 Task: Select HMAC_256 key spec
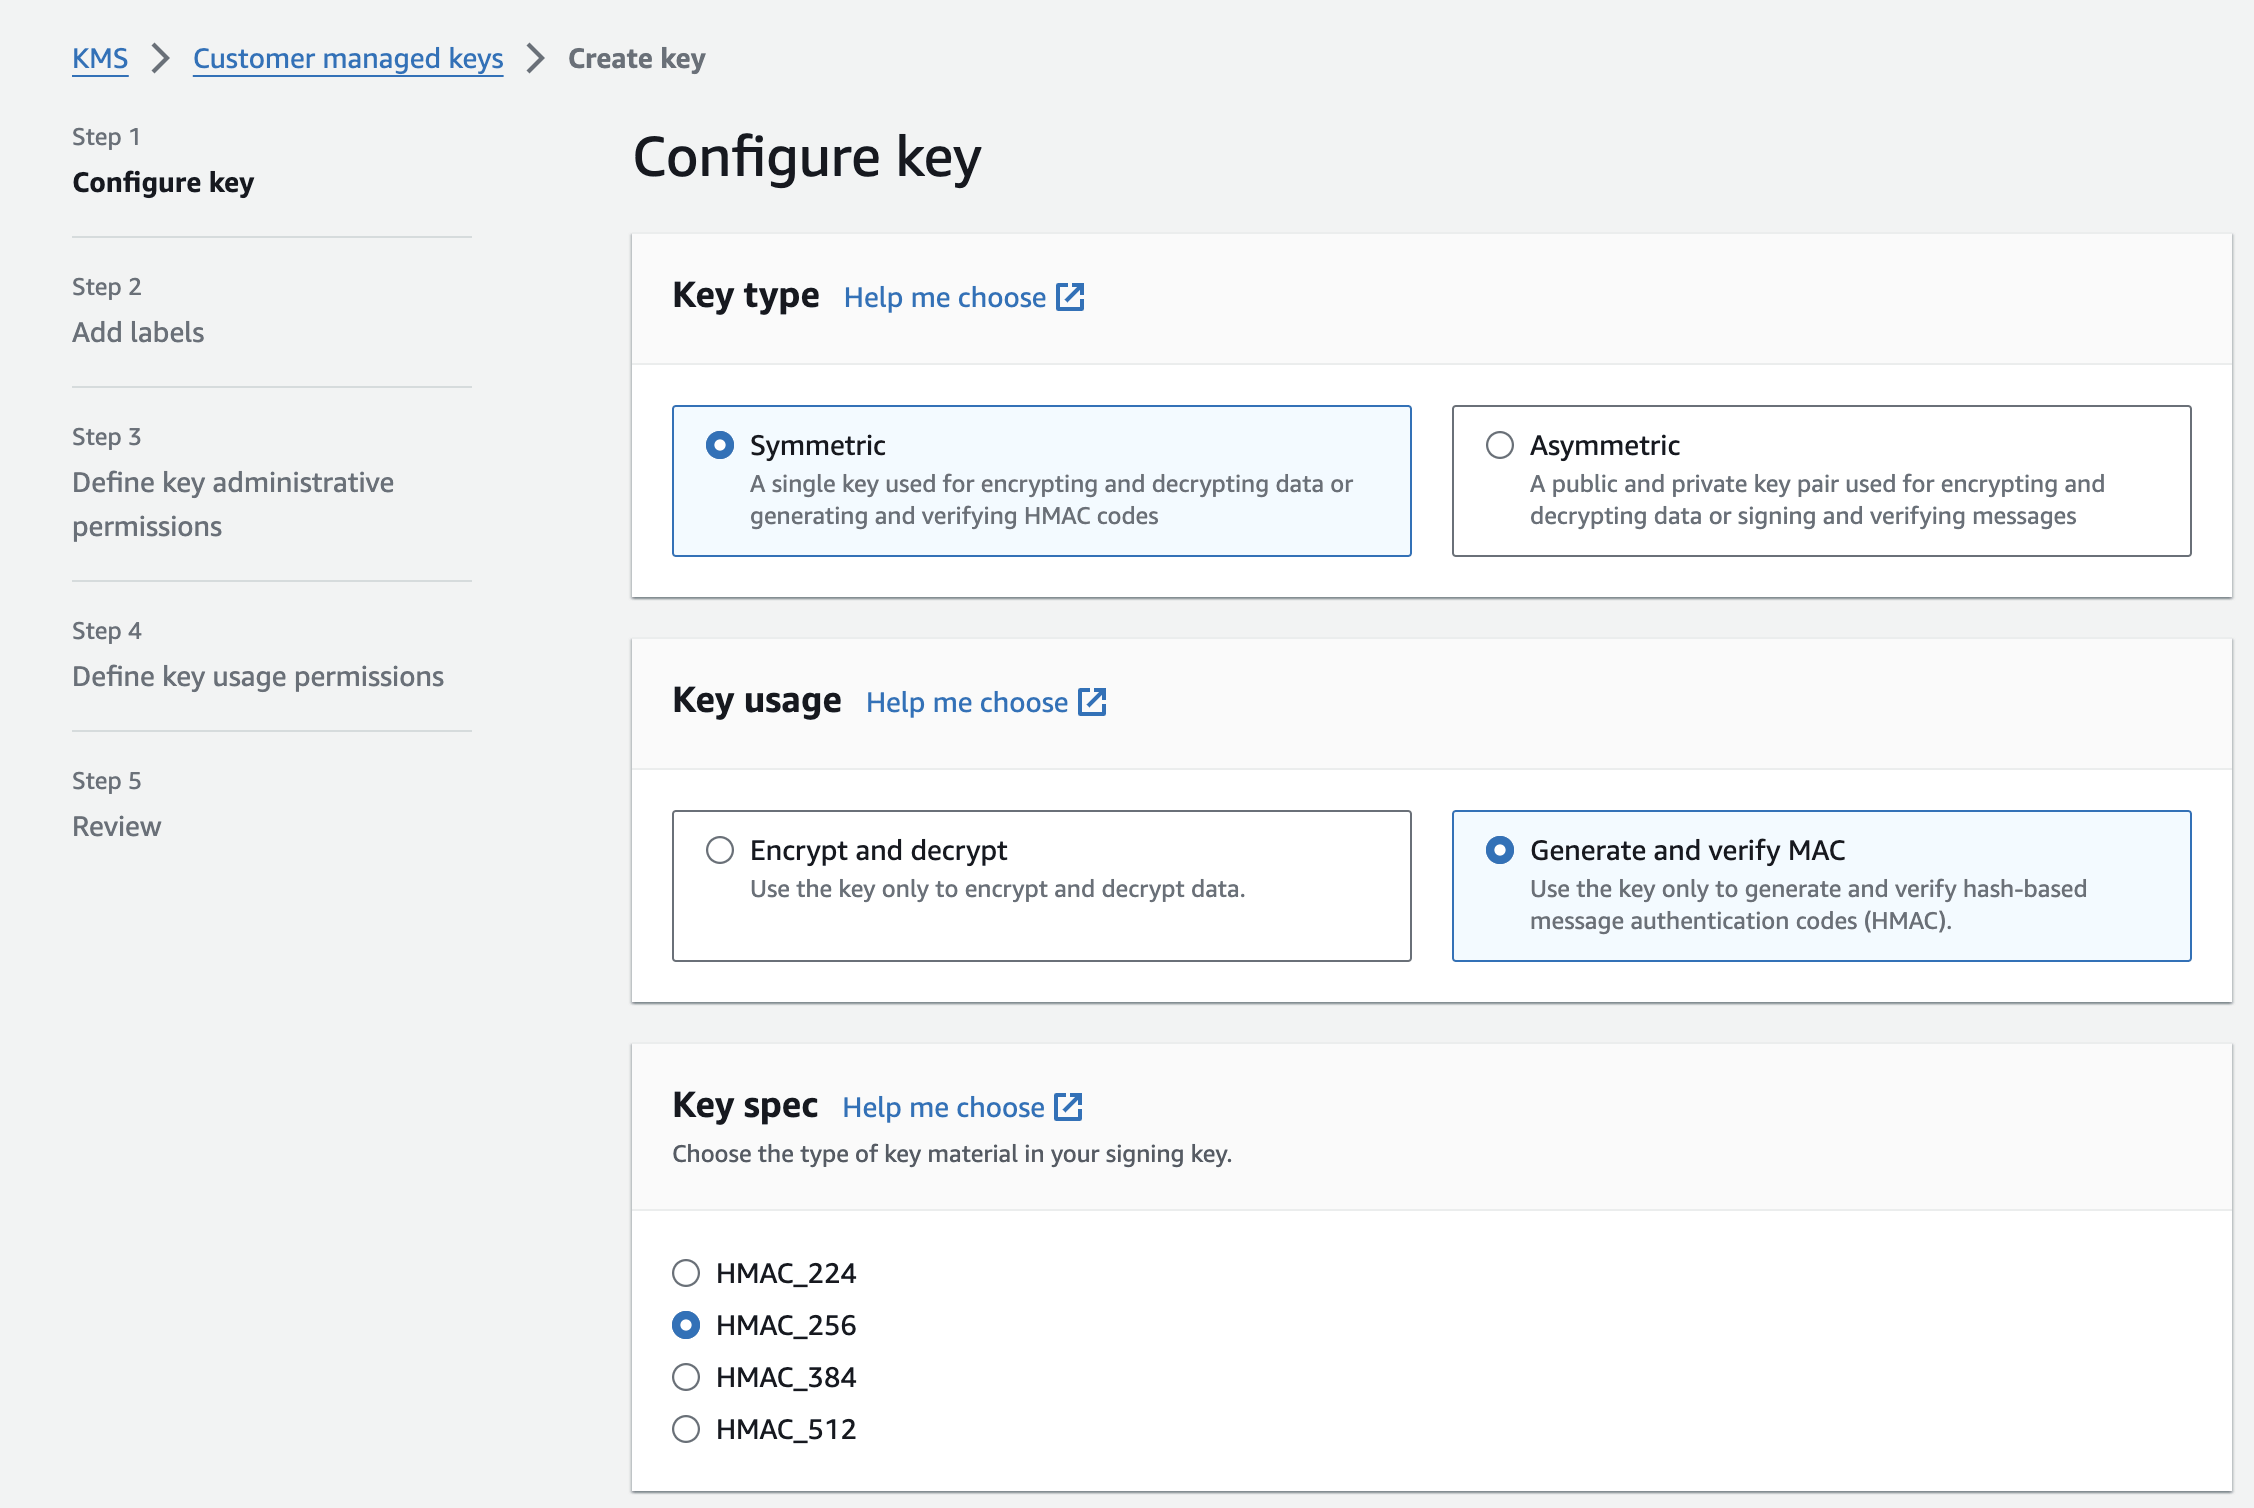686,1325
